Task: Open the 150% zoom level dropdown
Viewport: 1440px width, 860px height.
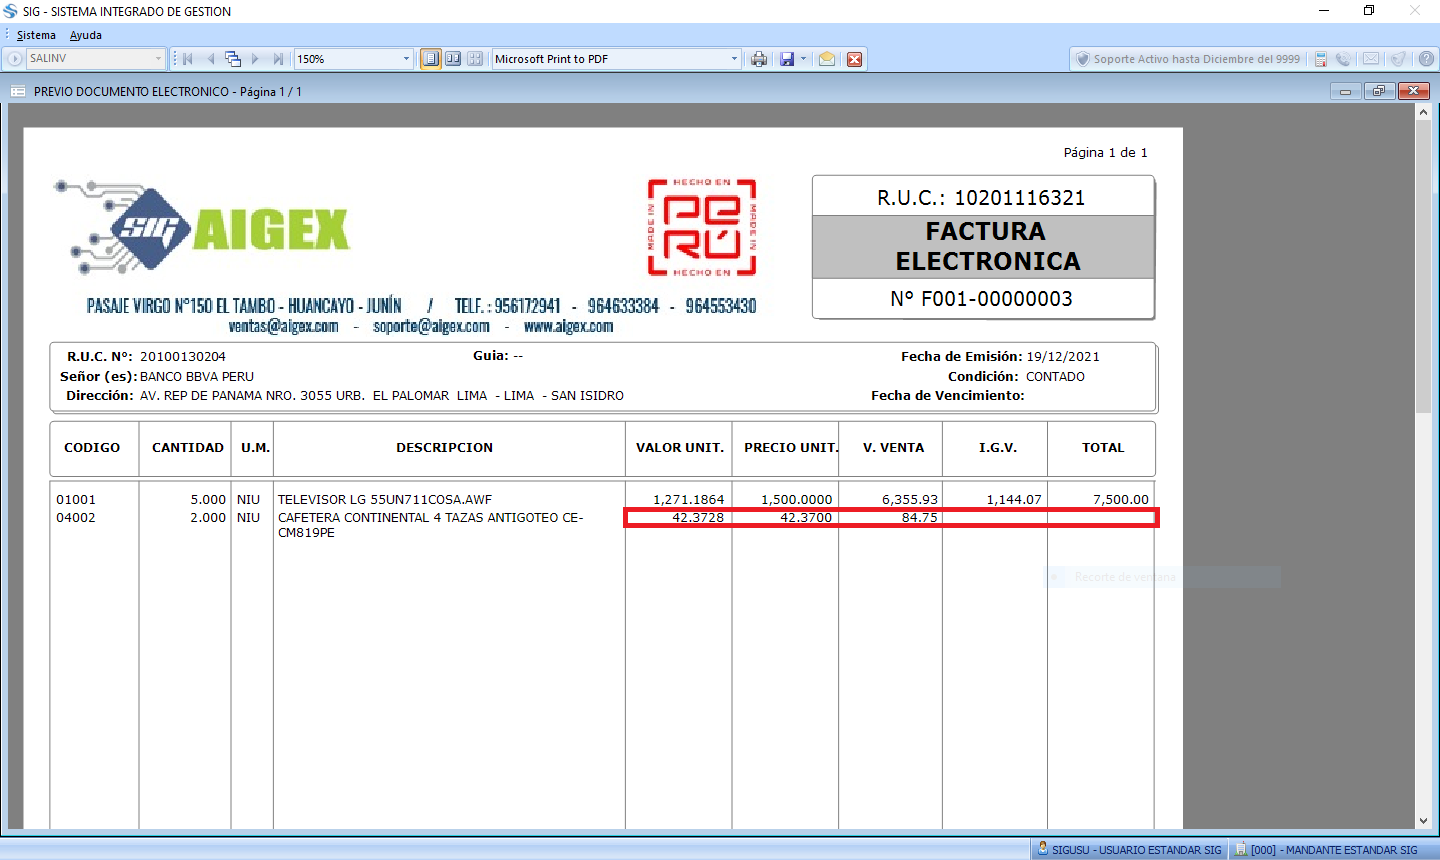Action: [406, 59]
